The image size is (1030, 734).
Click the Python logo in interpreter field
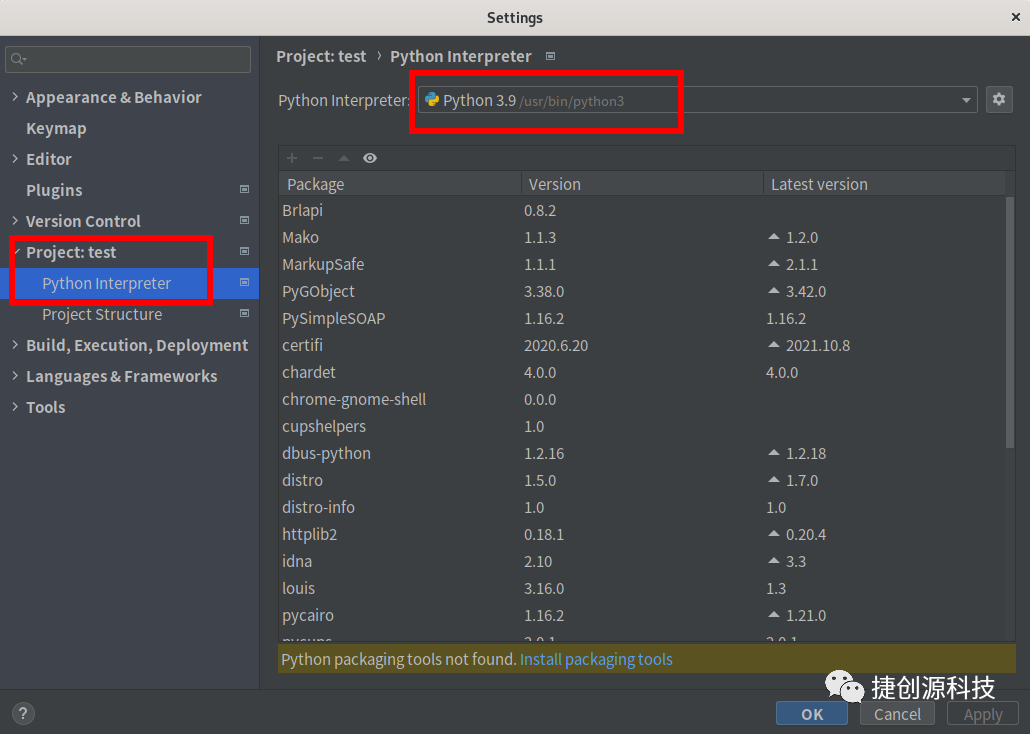point(432,100)
